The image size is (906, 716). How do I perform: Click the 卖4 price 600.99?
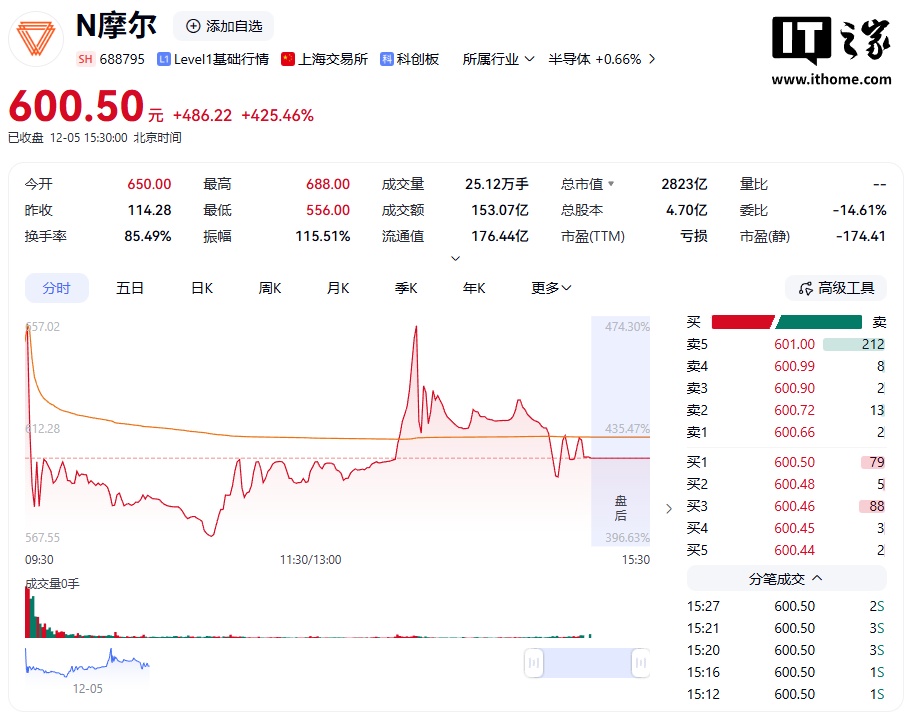pos(794,366)
